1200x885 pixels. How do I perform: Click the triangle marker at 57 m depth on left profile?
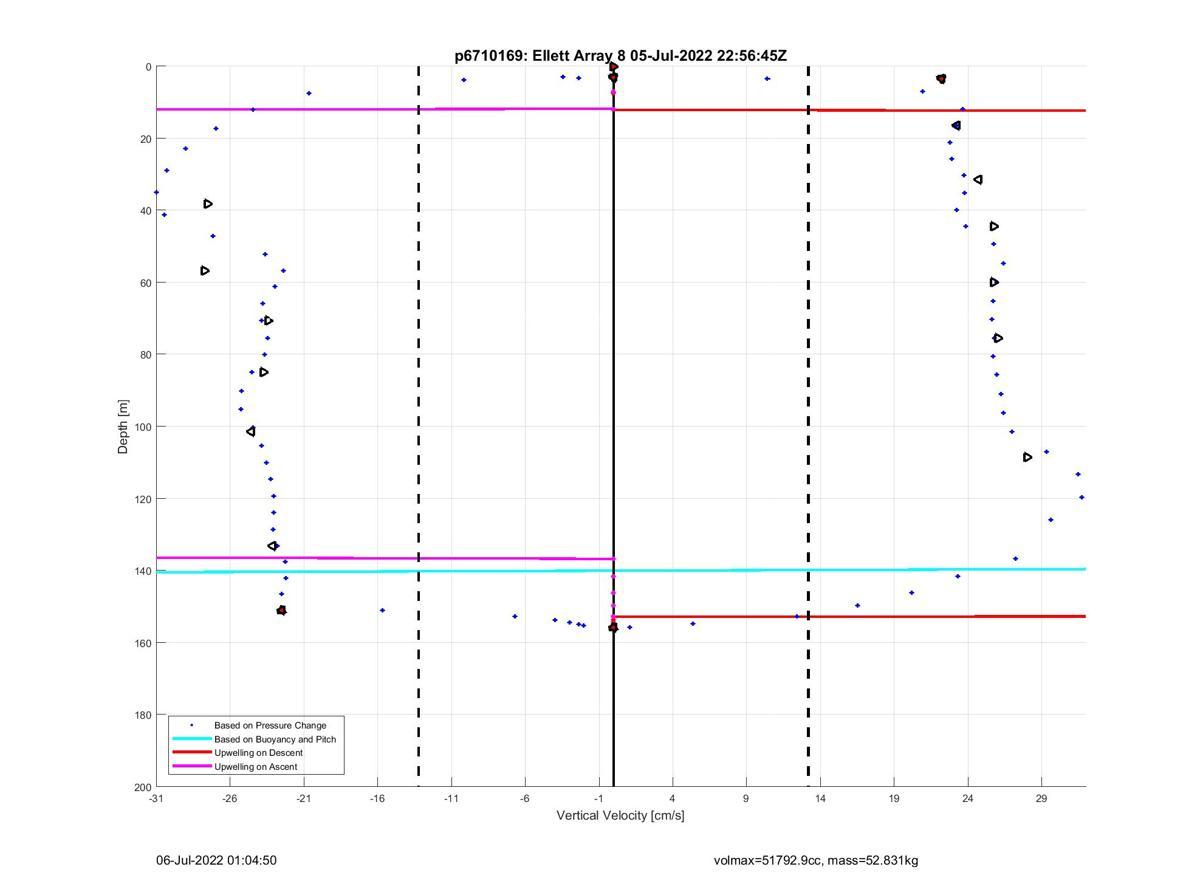(x=205, y=271)
